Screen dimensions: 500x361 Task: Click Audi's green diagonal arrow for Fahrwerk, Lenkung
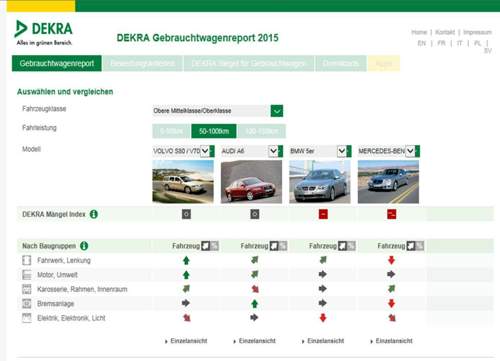(255, 260)
